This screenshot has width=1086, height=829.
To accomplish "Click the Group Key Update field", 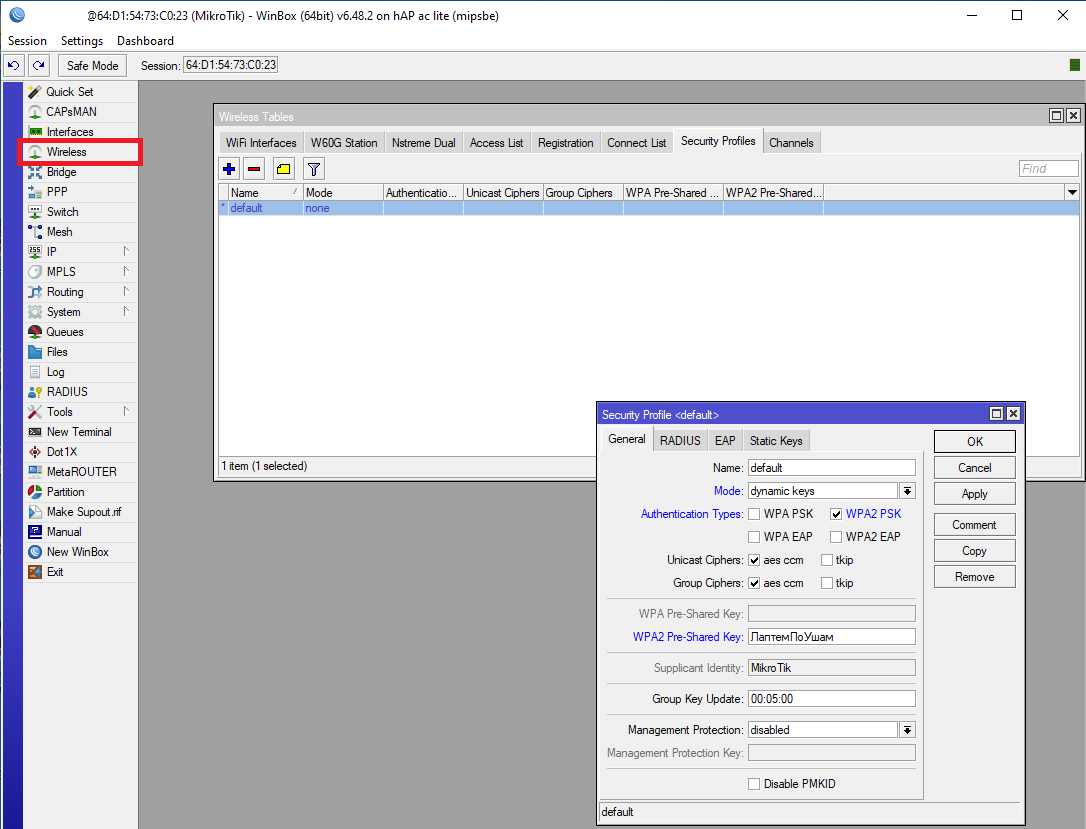I will [832, 699].
